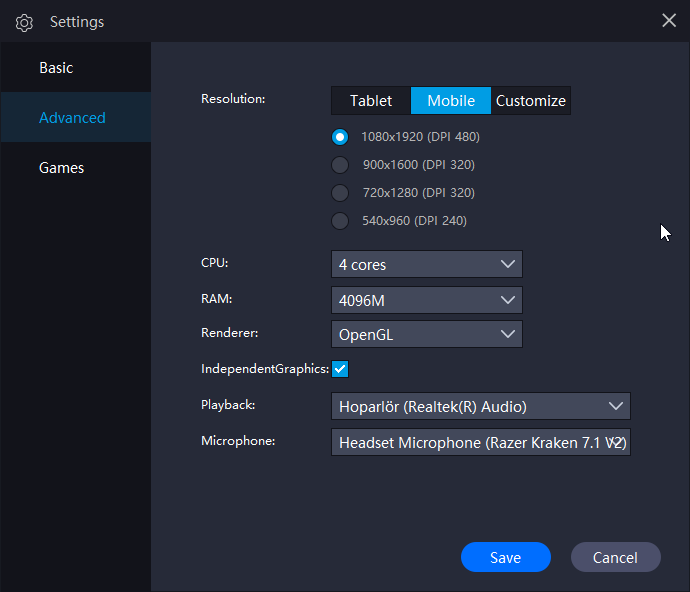The width and height of the screenshot is (690, 592).
Task: Open the Playback device dropdown
Action: coord(481,406)
